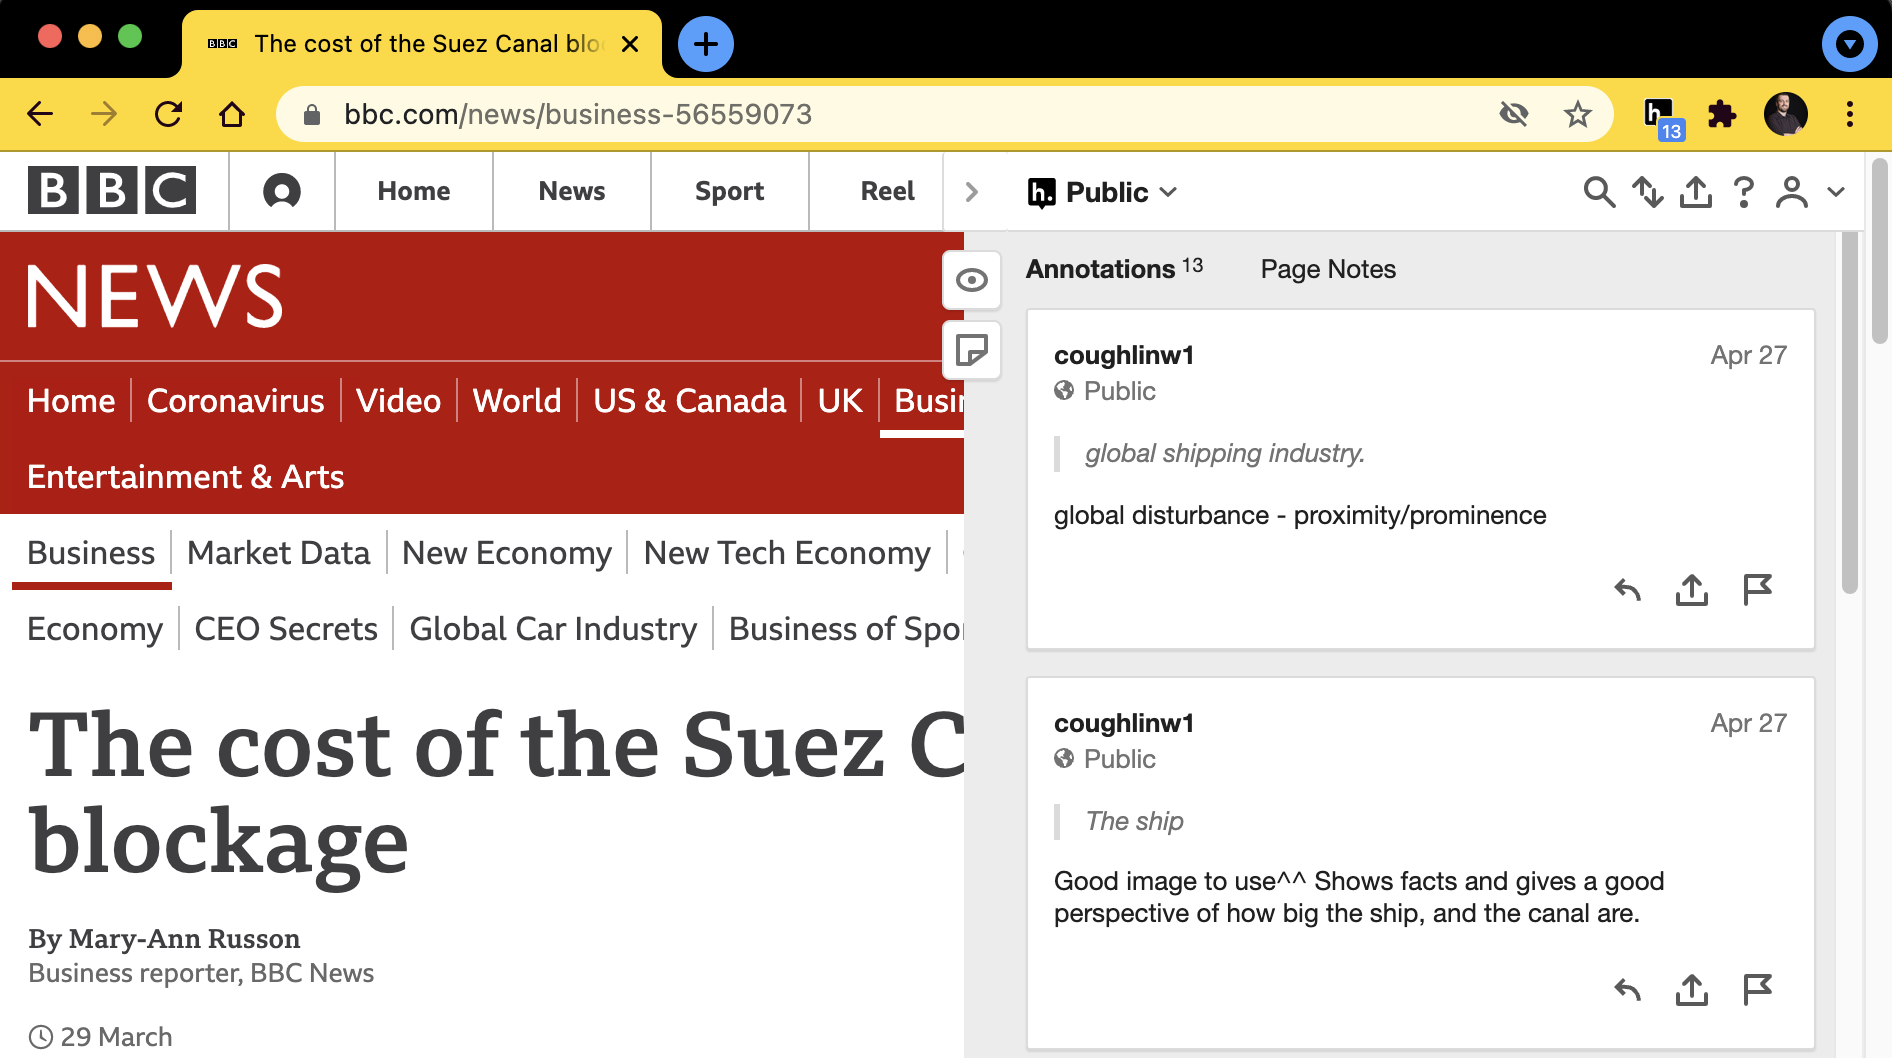Toggle highlight visibility with the eye button
1892x1058 pixels.
972,280
